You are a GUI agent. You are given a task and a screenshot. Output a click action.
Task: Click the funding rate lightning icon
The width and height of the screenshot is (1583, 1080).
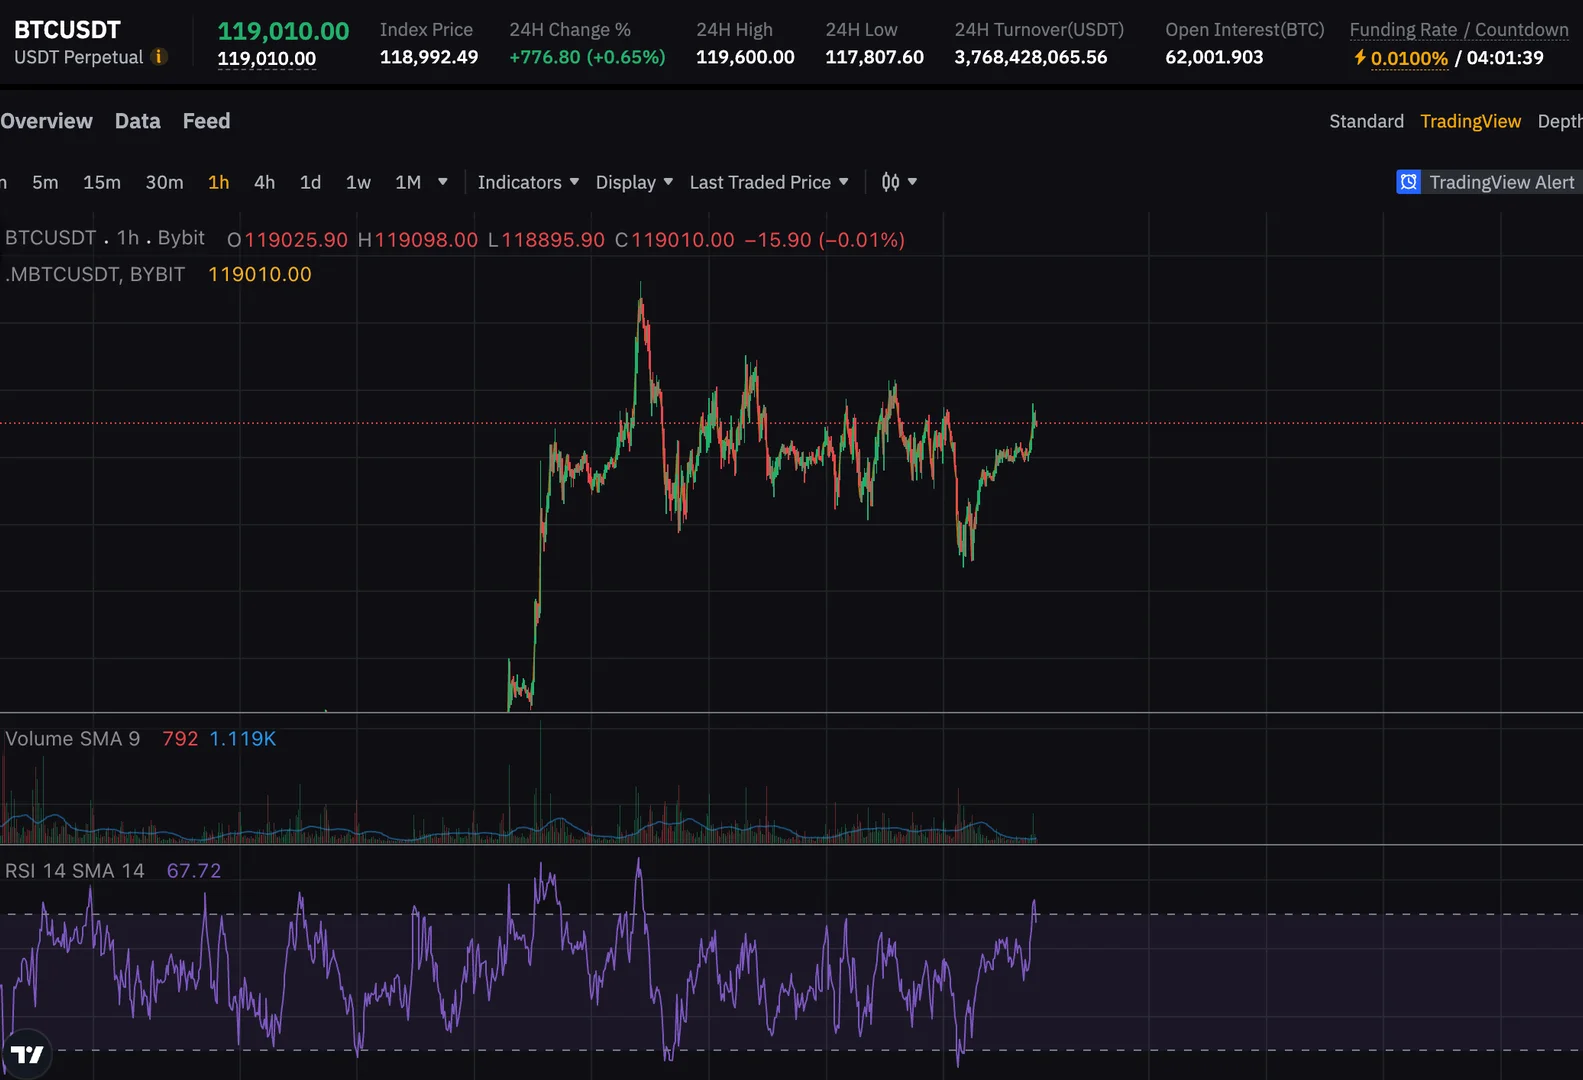point(1360,58)
